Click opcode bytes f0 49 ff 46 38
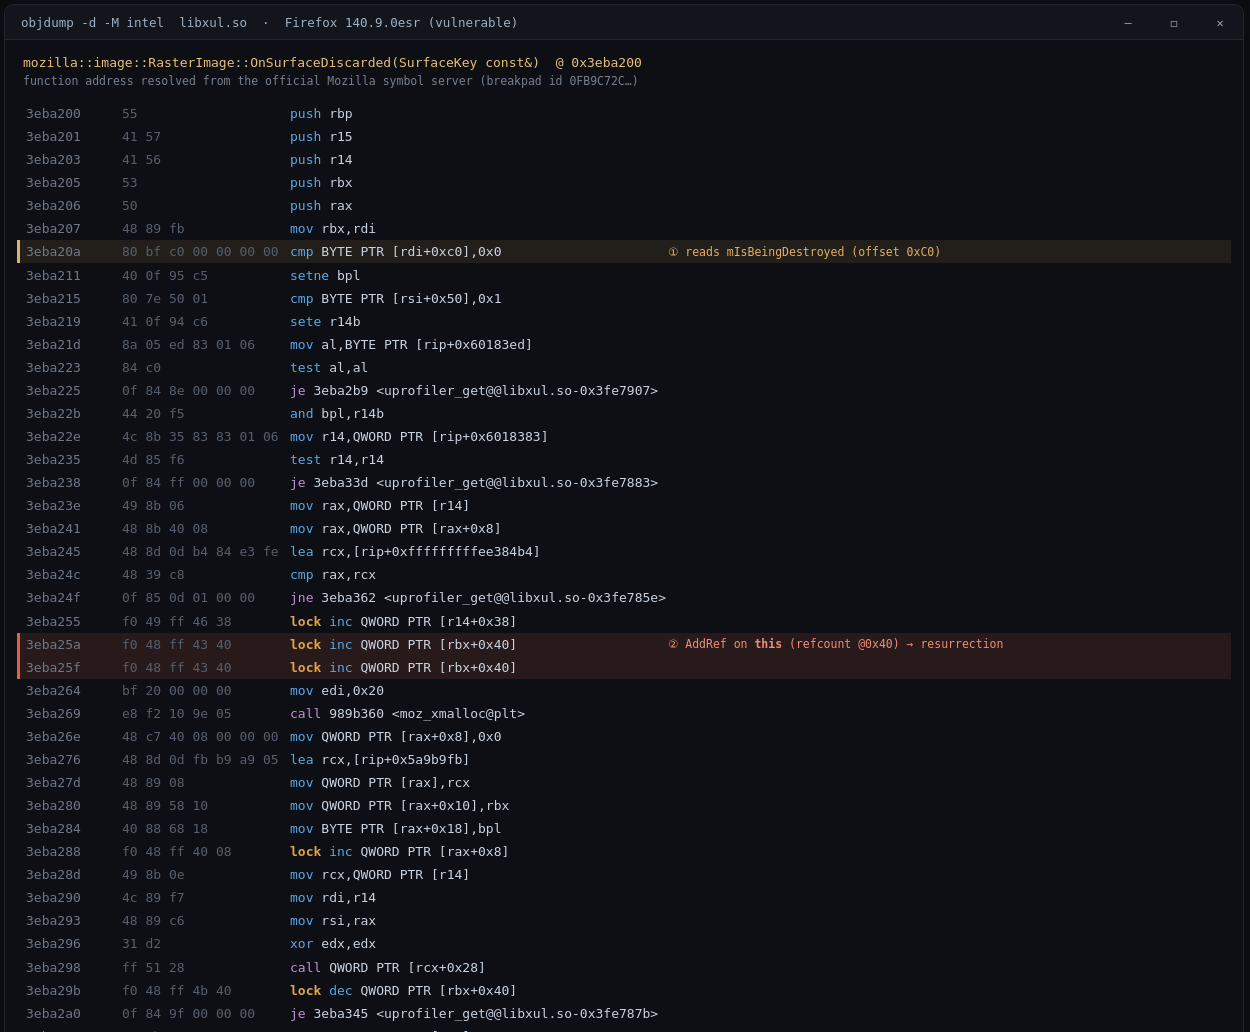Screen dimensions: 1250x1032 [x=177, y=621]
